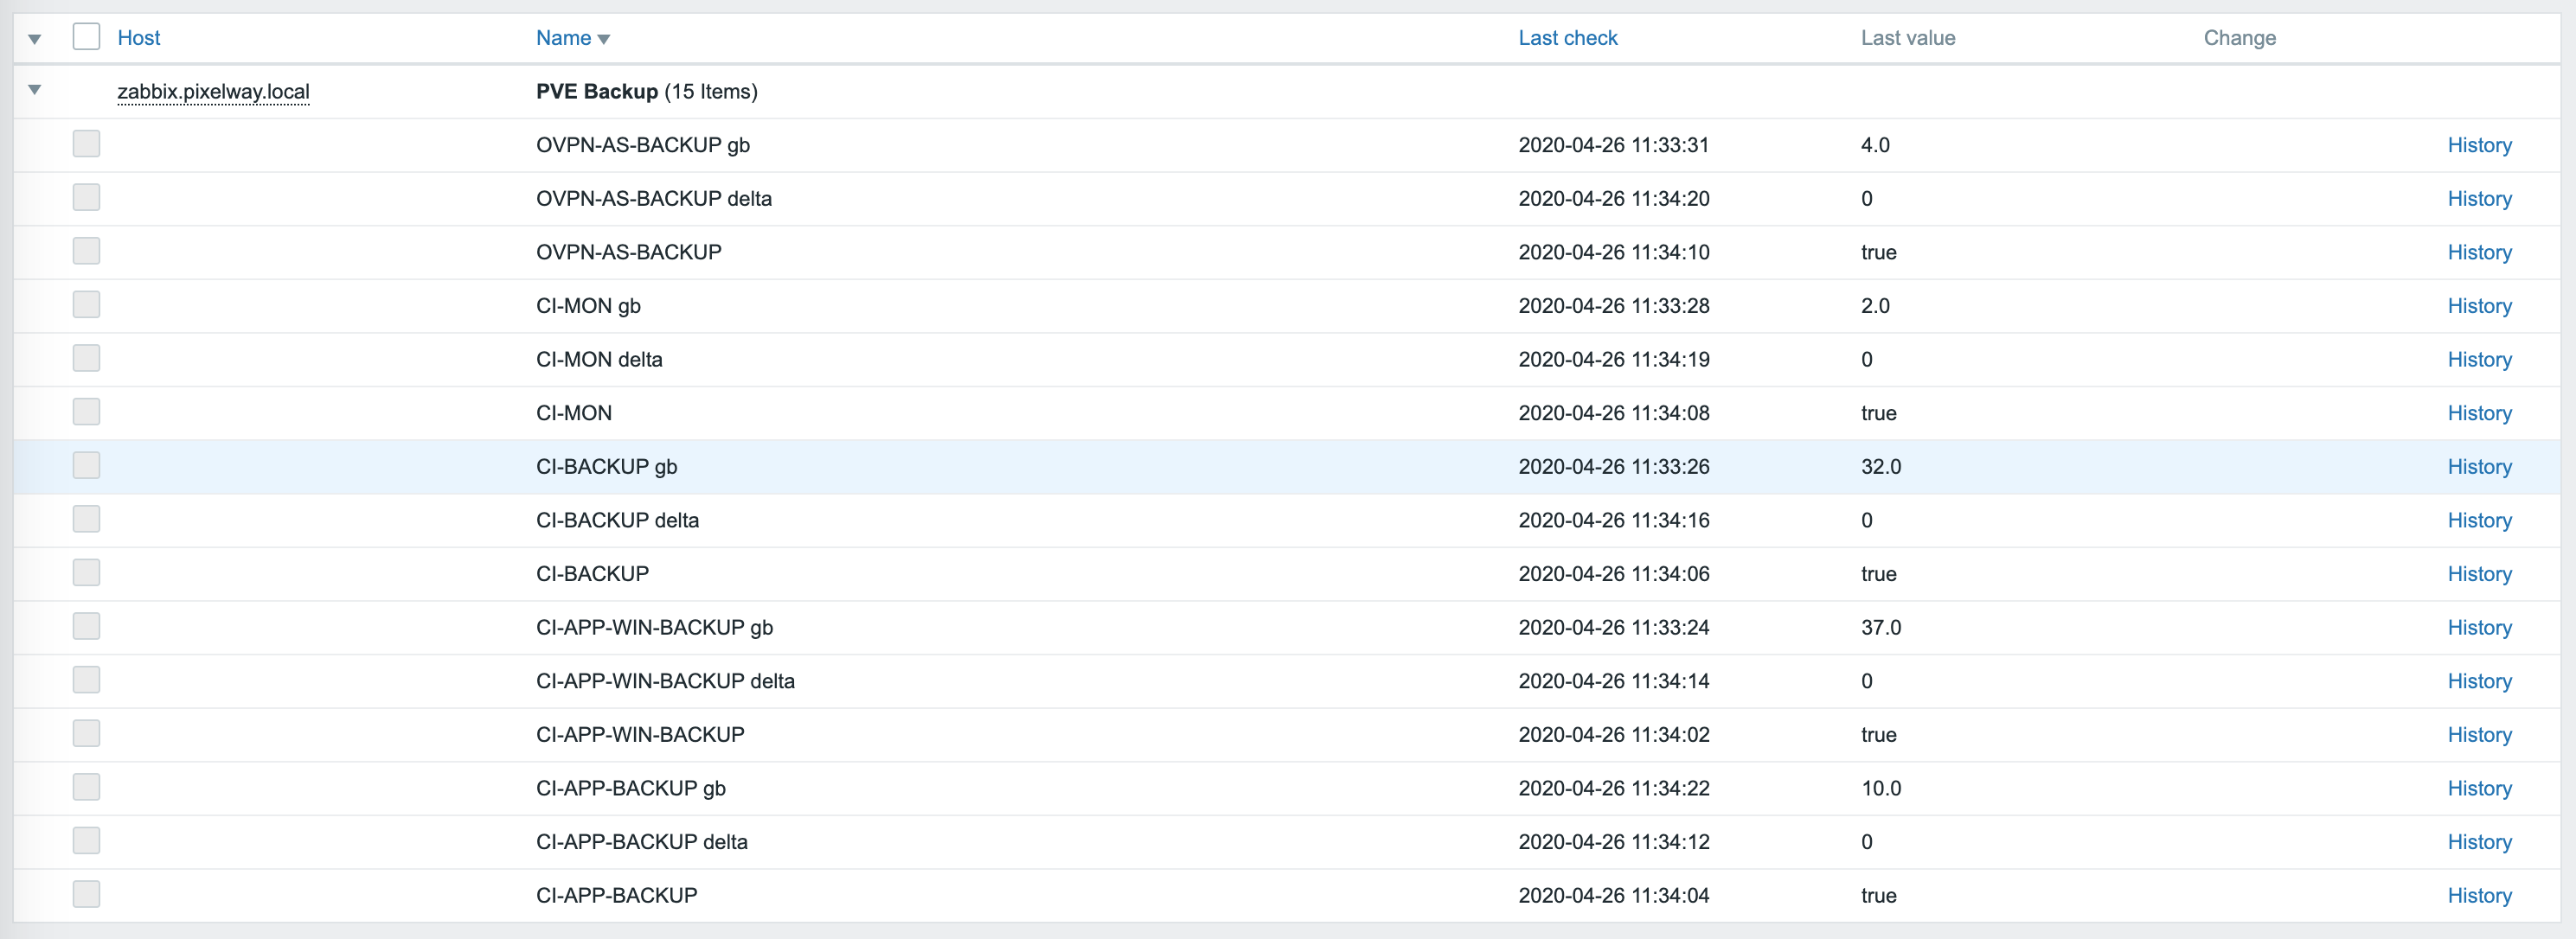Viewport: 2576px width, 939px height.
Task: View History of CI-MON gb
Action: 2479,306
